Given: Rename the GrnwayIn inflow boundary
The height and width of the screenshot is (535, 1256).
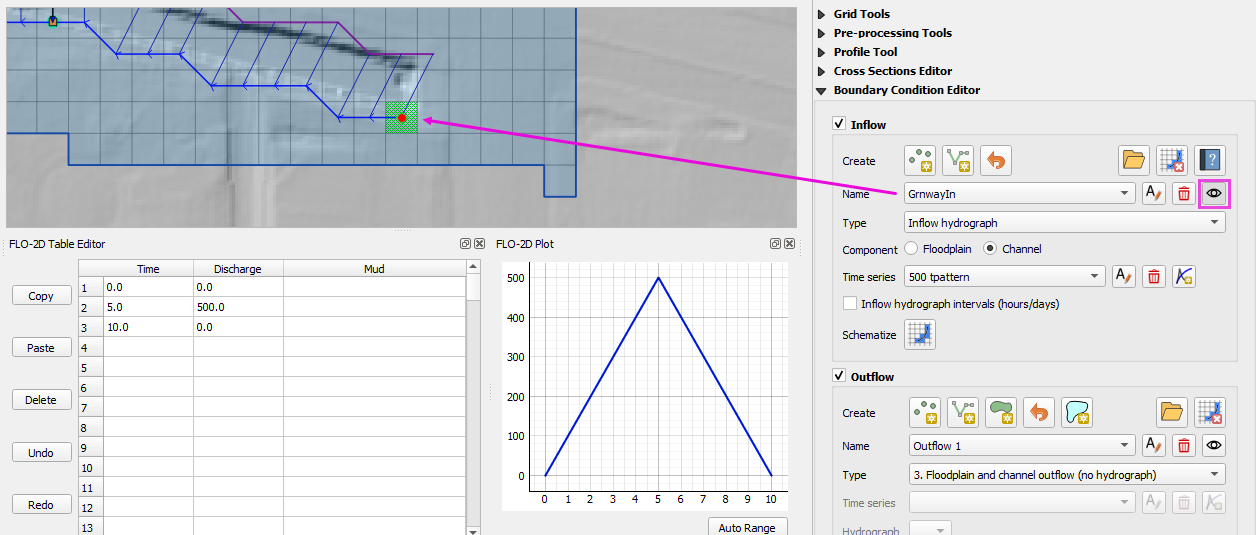Looking at the screenshot, I should (1153, 193).
